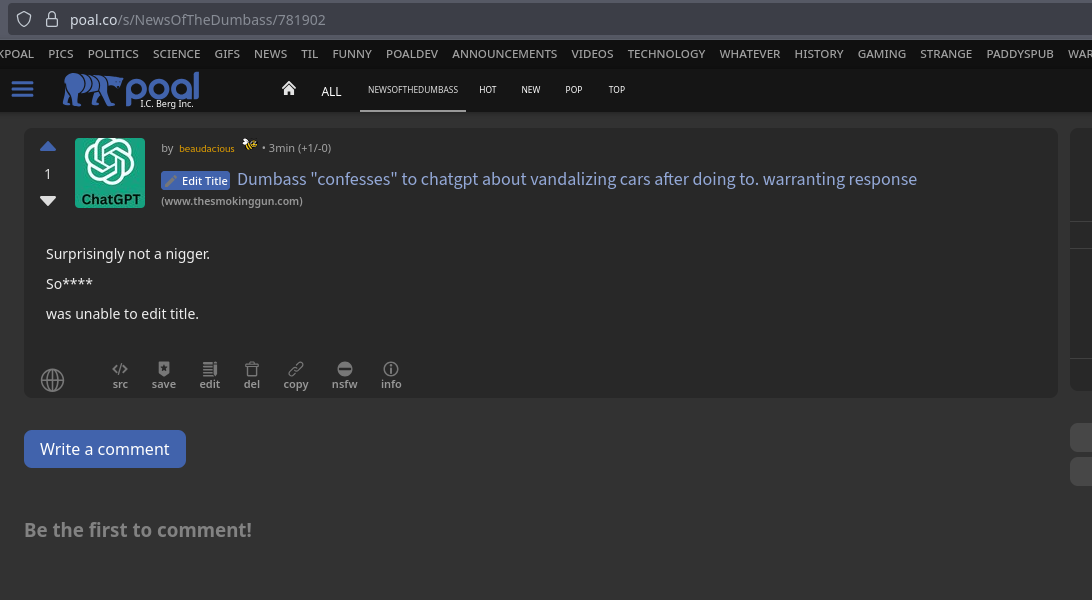Click the edit post icon

point(209,375)
